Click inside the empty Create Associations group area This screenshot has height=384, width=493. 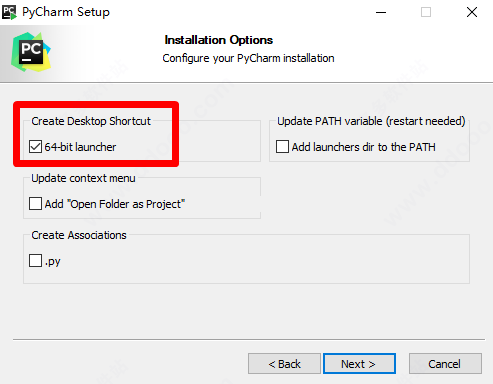point(267,263)
